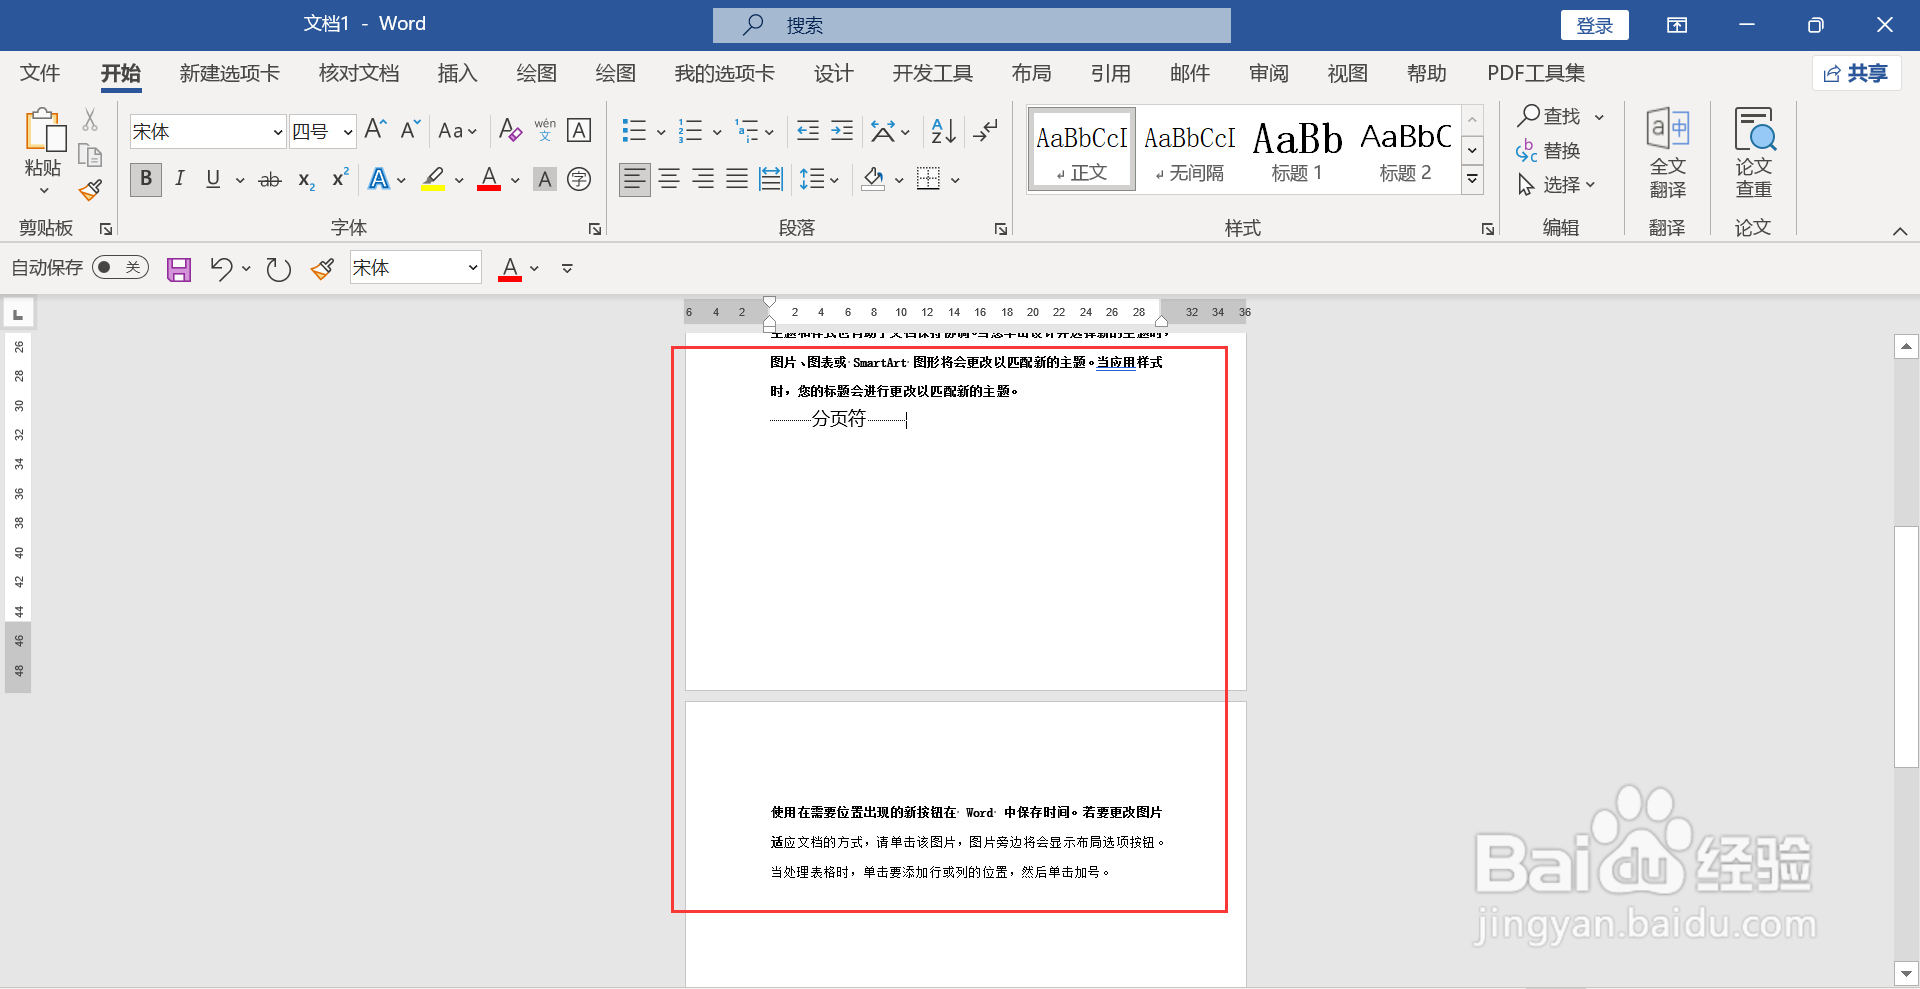Toggle justify alignment

(x=737, y=179)
